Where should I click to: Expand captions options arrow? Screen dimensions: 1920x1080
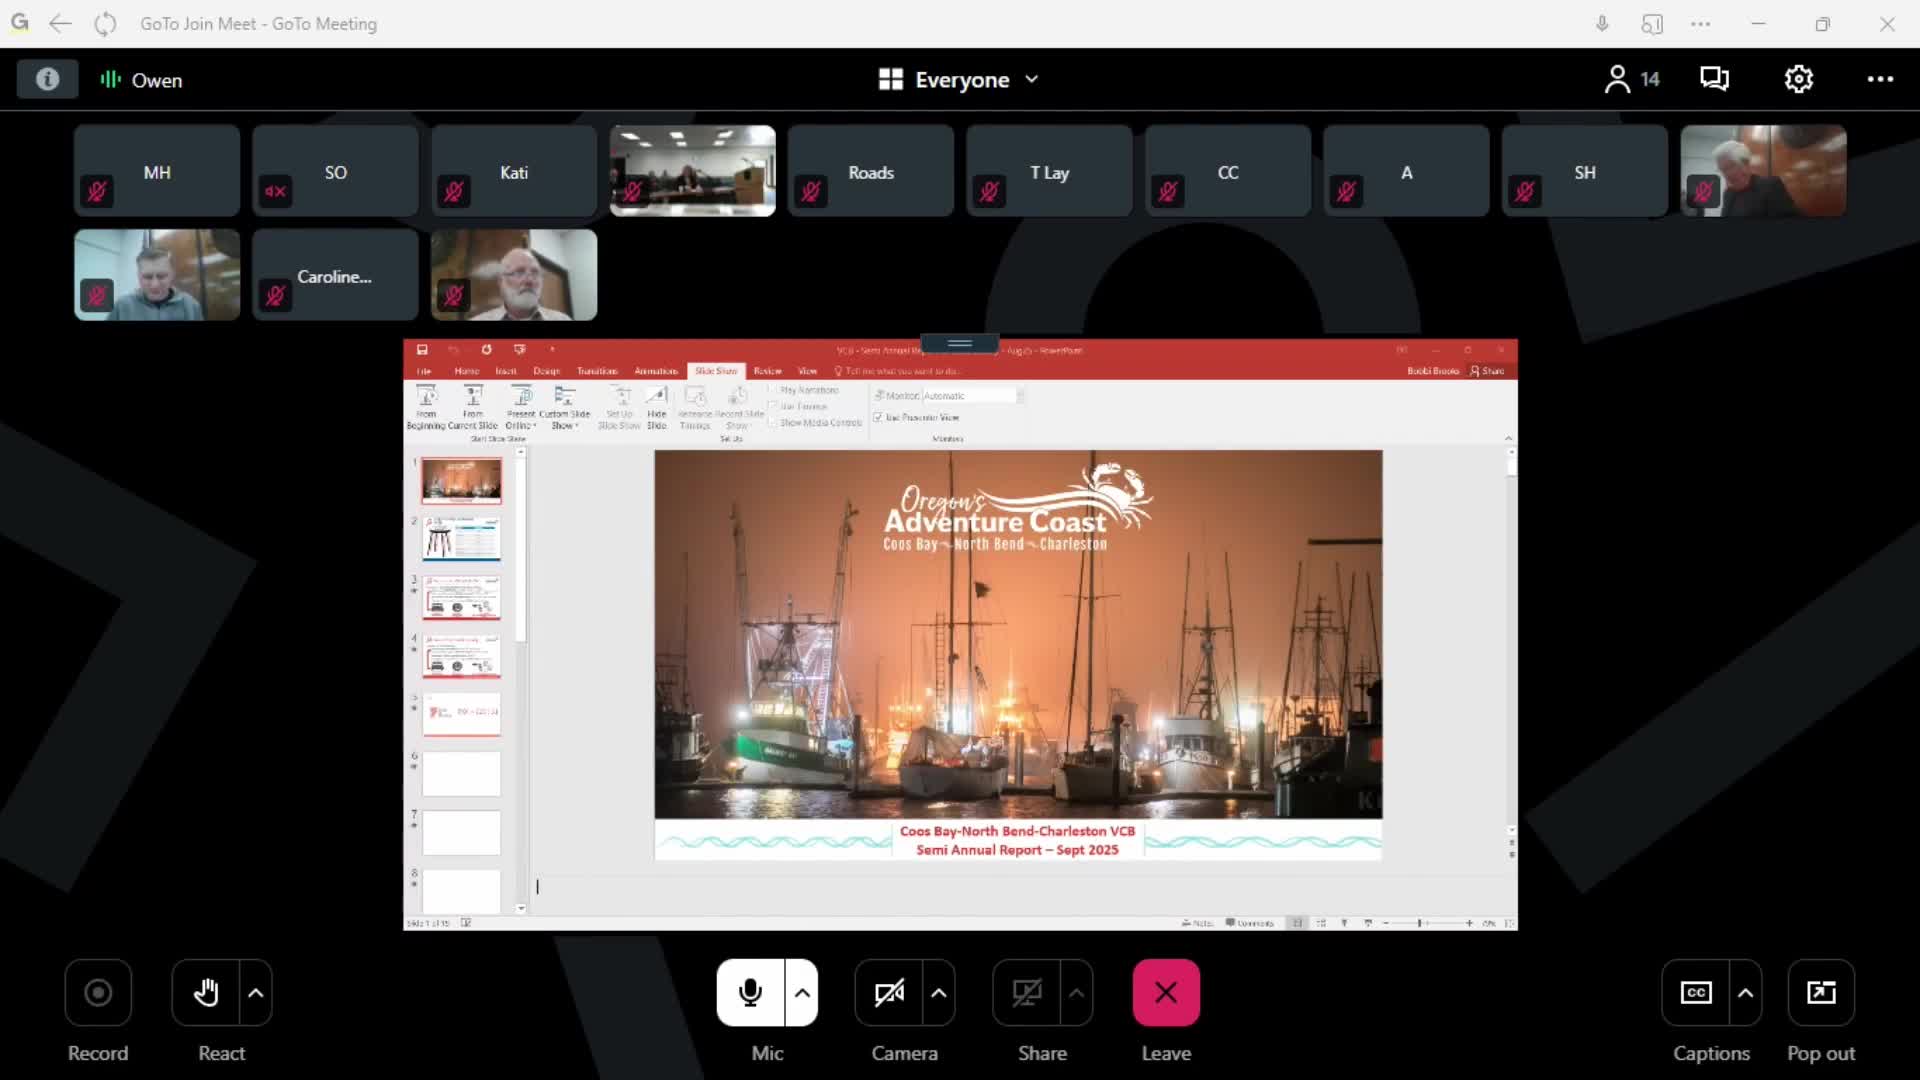1745,992
